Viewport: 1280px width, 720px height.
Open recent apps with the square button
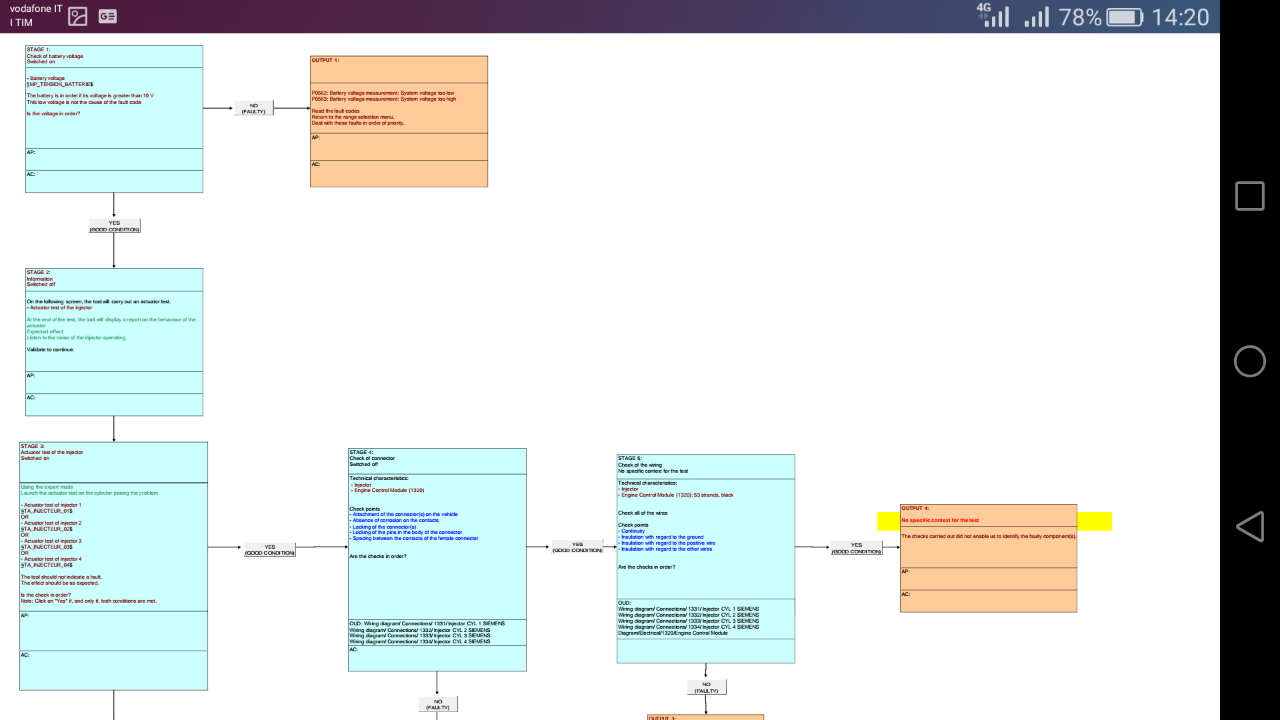click(1249, 196)
